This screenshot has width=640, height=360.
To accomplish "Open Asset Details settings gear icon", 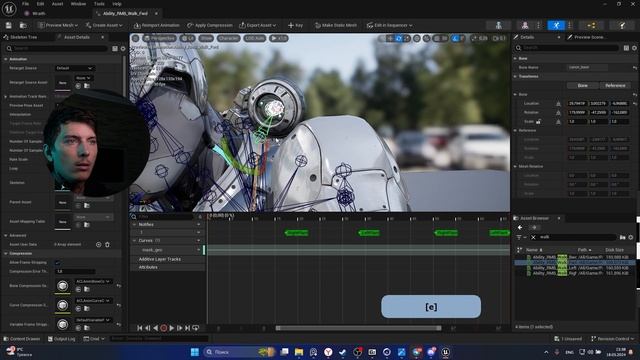I will (123, 49).
